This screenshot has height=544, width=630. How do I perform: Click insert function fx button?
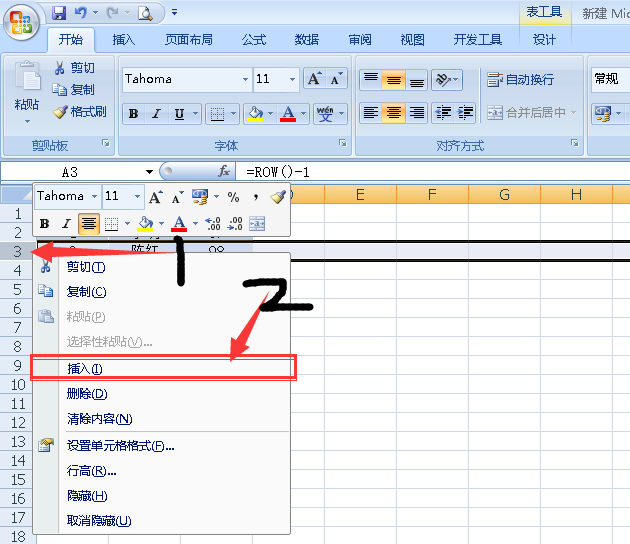tap(224, 172)
